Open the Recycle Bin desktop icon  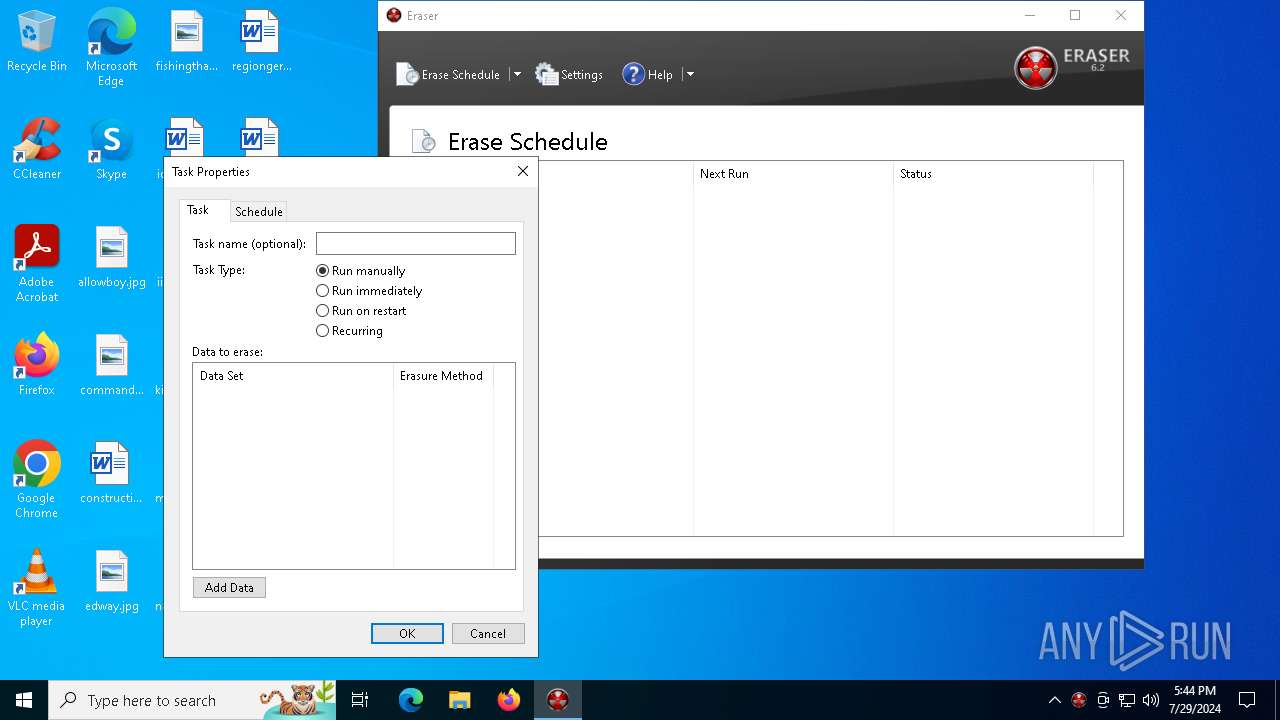pyautogui.click(x=37, y=42)
